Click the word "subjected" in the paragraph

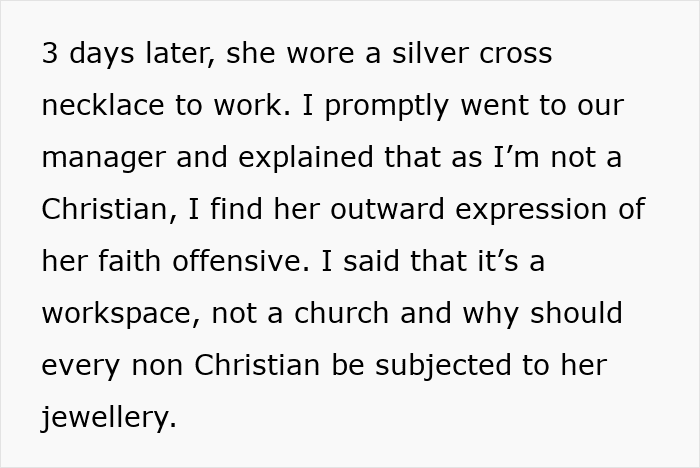[443, 367]
